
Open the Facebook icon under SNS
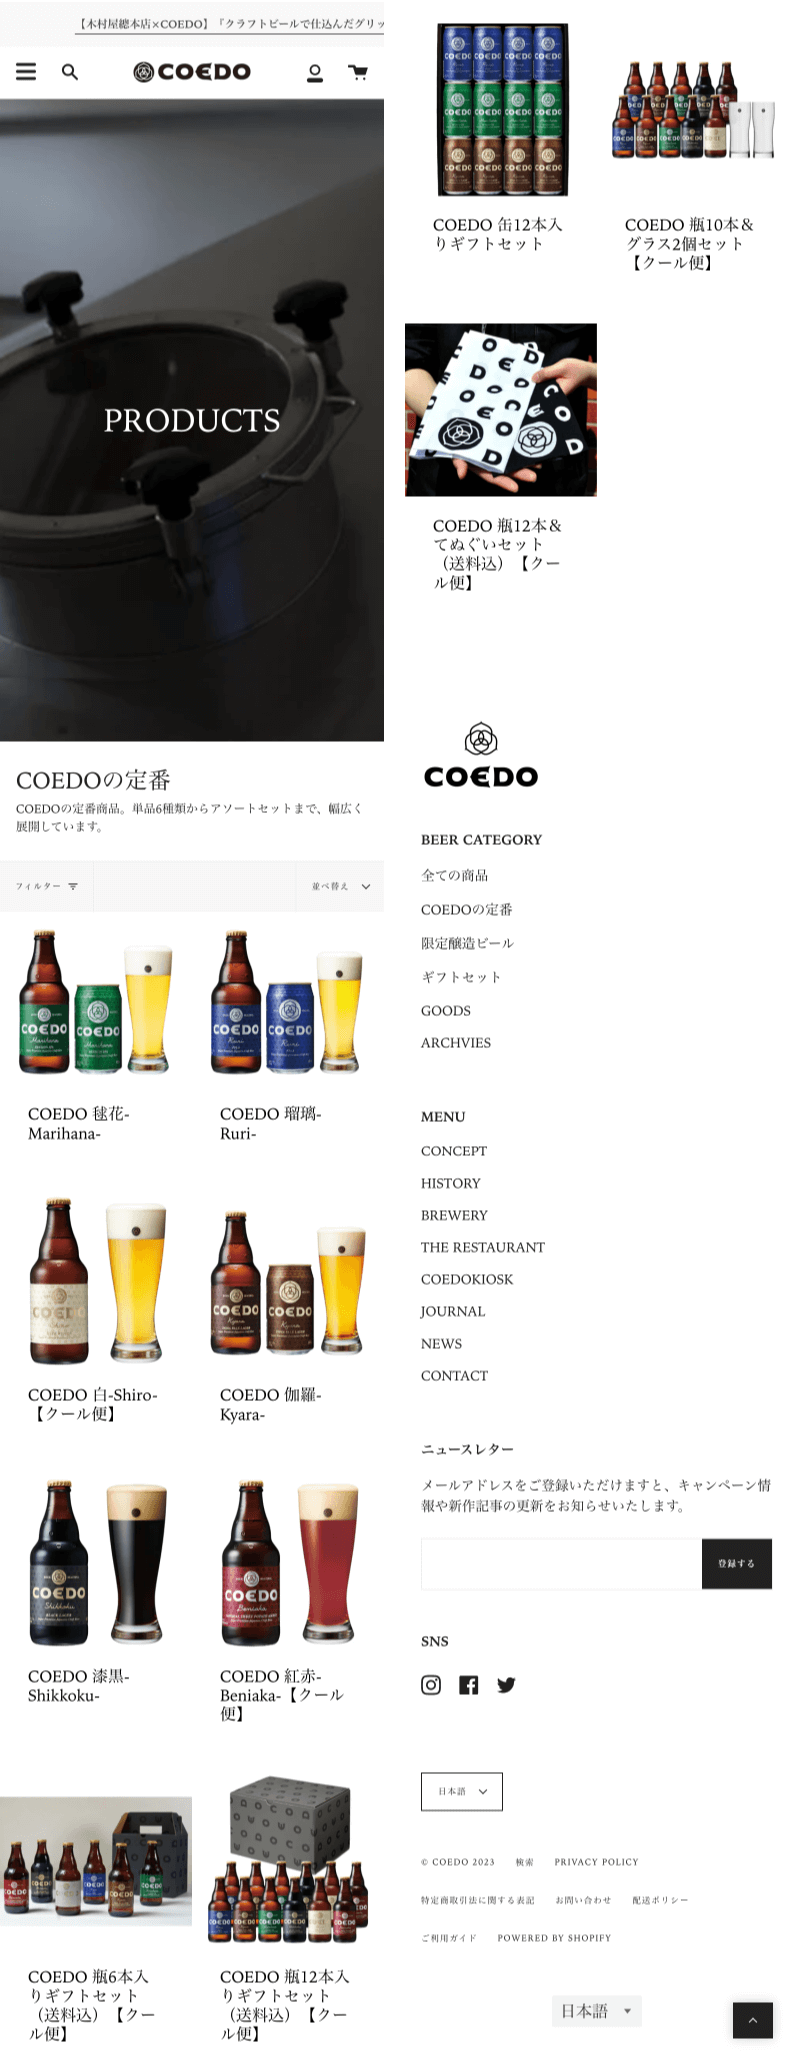pyautogui.click(x=469, y=1685)
